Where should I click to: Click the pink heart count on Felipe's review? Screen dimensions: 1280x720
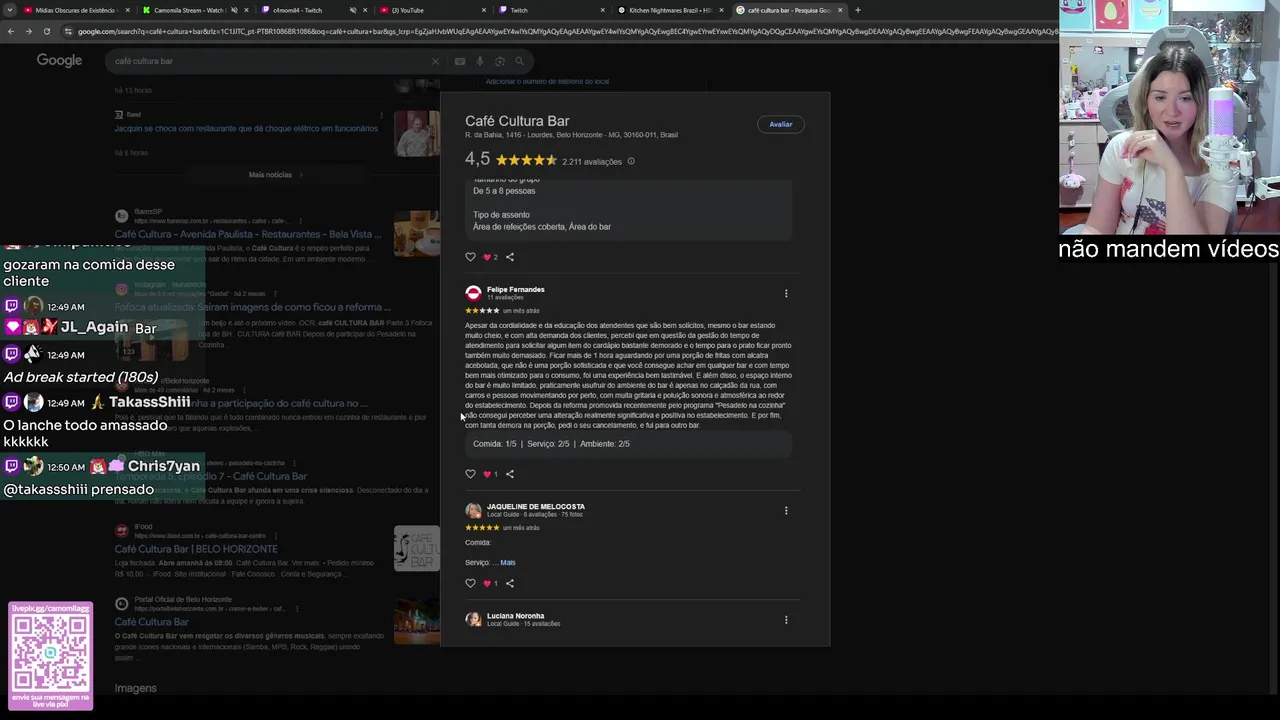[x=490, y=474]
